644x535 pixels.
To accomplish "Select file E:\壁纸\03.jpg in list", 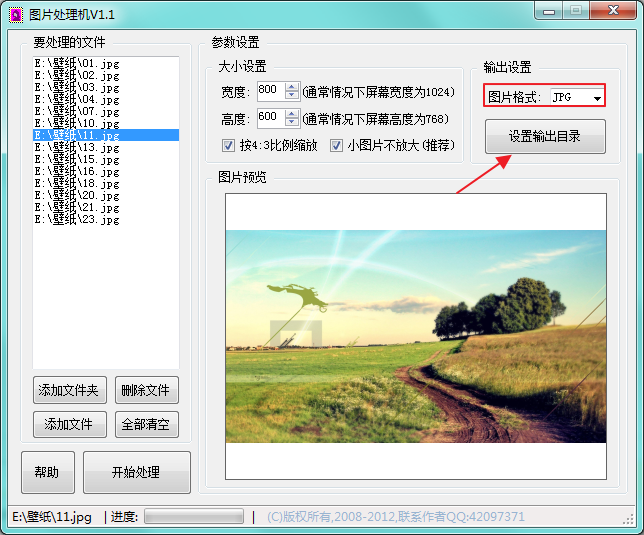I will (106, 87).
